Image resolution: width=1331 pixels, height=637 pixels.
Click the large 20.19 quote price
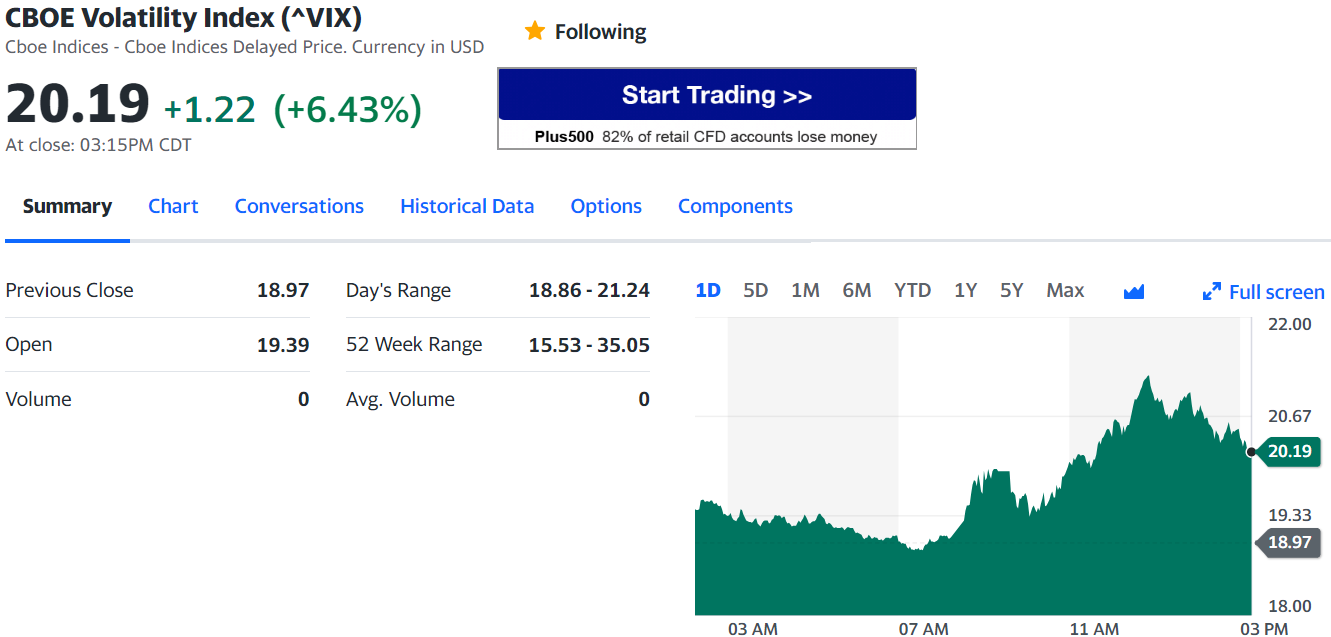(x=78, y=103)
